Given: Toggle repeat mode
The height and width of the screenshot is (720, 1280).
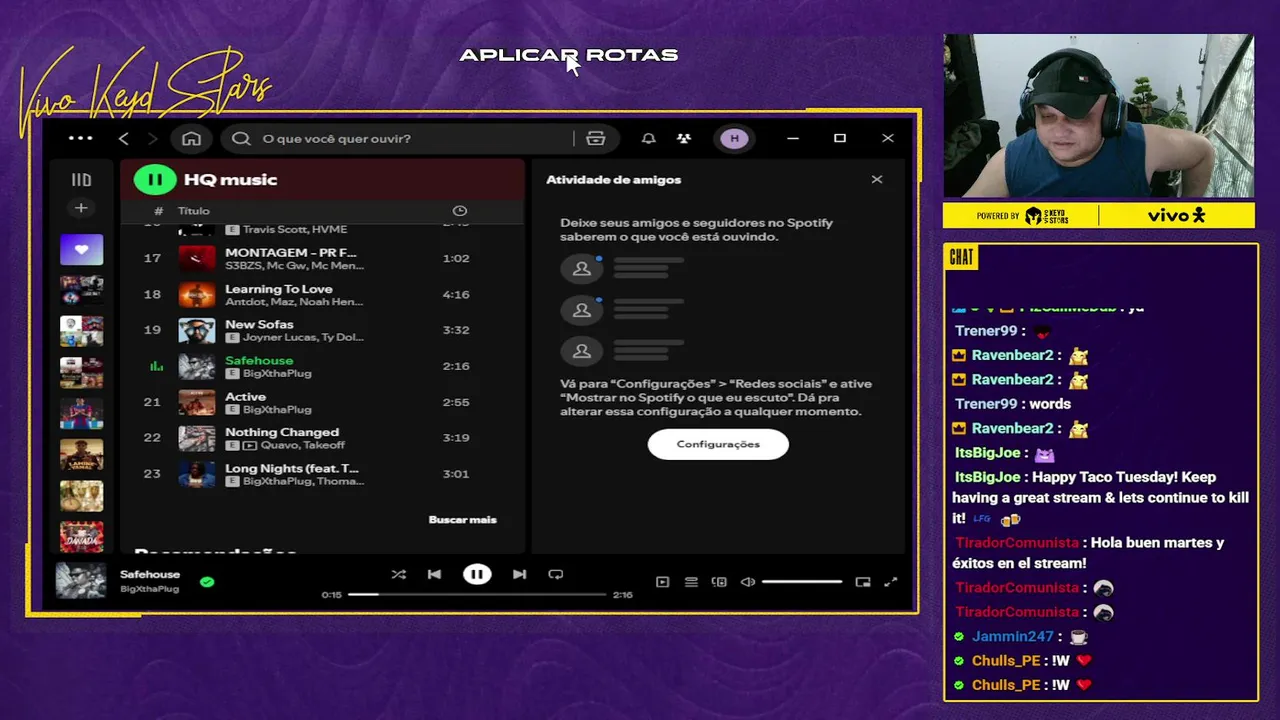Looking at the screenshot, I should 556,574.
